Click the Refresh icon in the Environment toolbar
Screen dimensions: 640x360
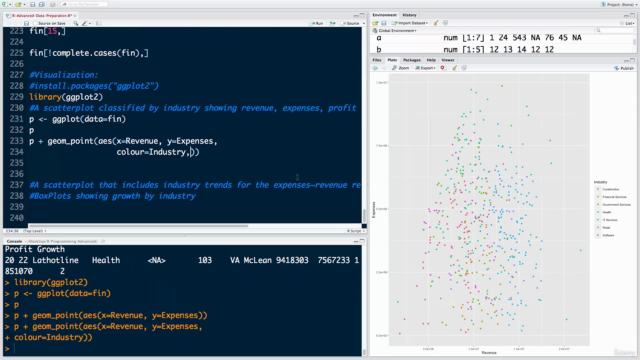[445, 23]
